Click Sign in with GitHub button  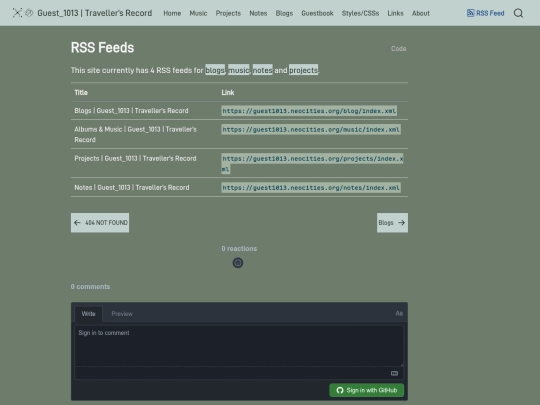point(366,390)
